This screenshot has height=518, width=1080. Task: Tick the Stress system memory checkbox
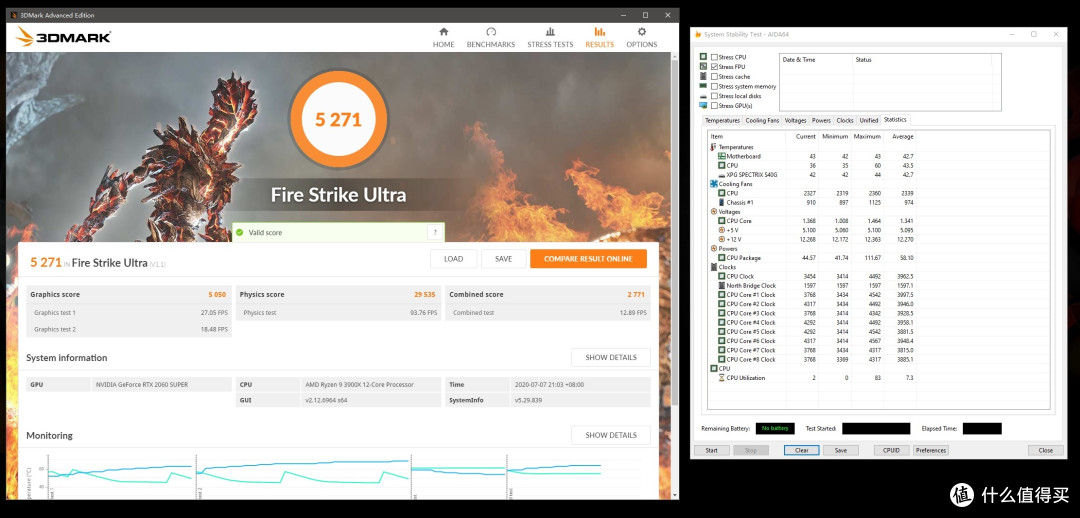[714, 86]
